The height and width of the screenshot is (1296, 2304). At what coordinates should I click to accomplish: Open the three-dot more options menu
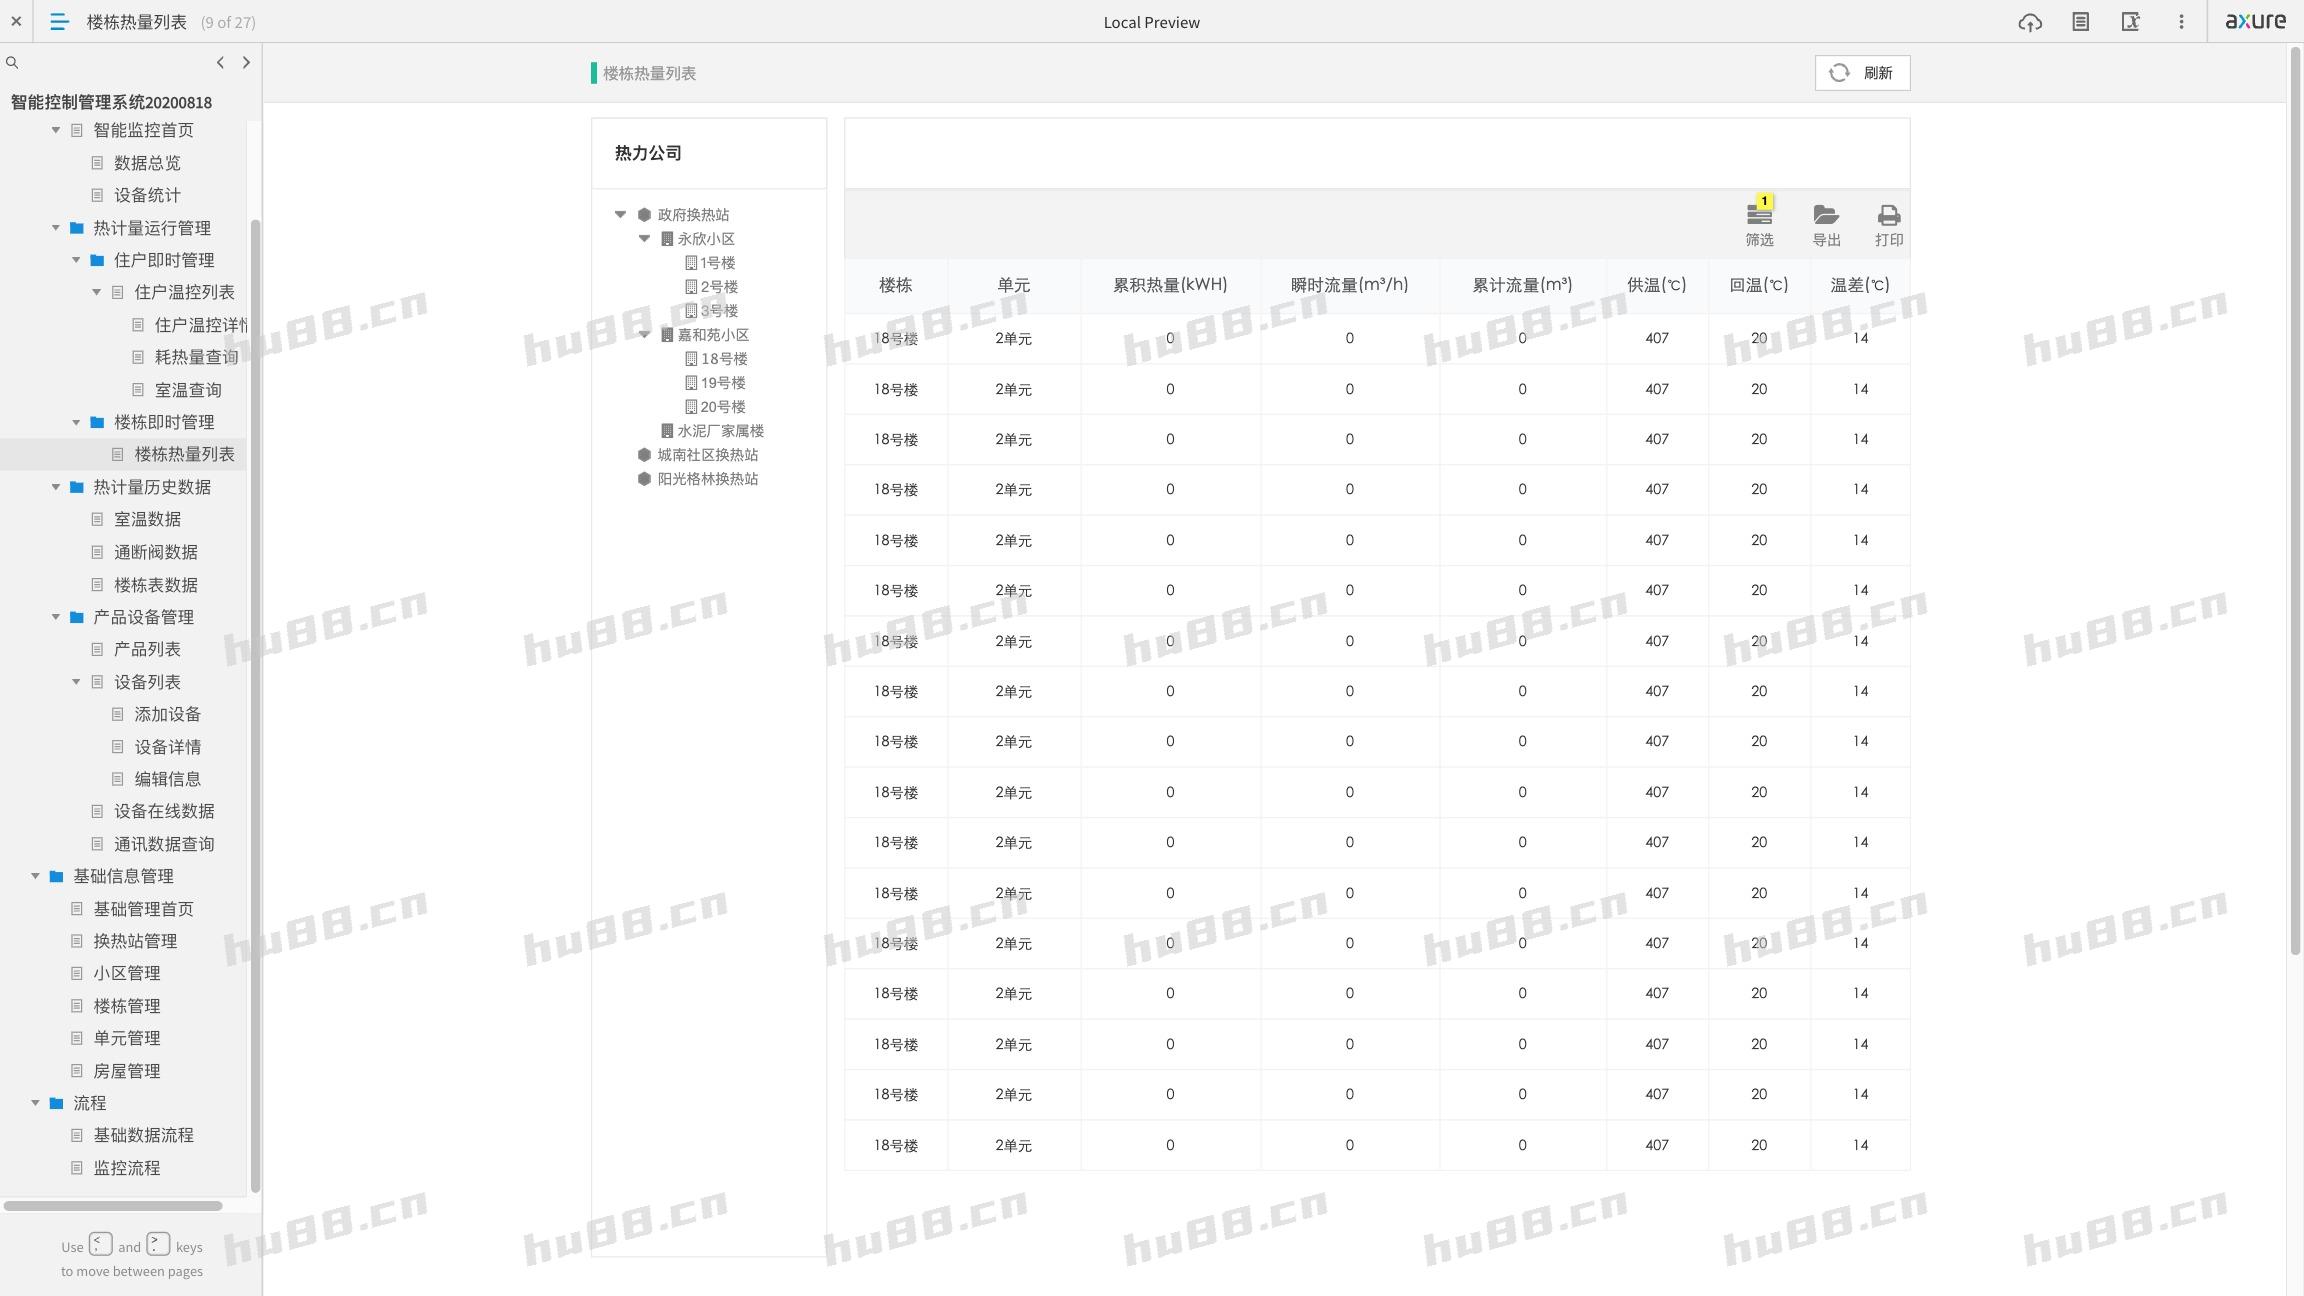2181,22
